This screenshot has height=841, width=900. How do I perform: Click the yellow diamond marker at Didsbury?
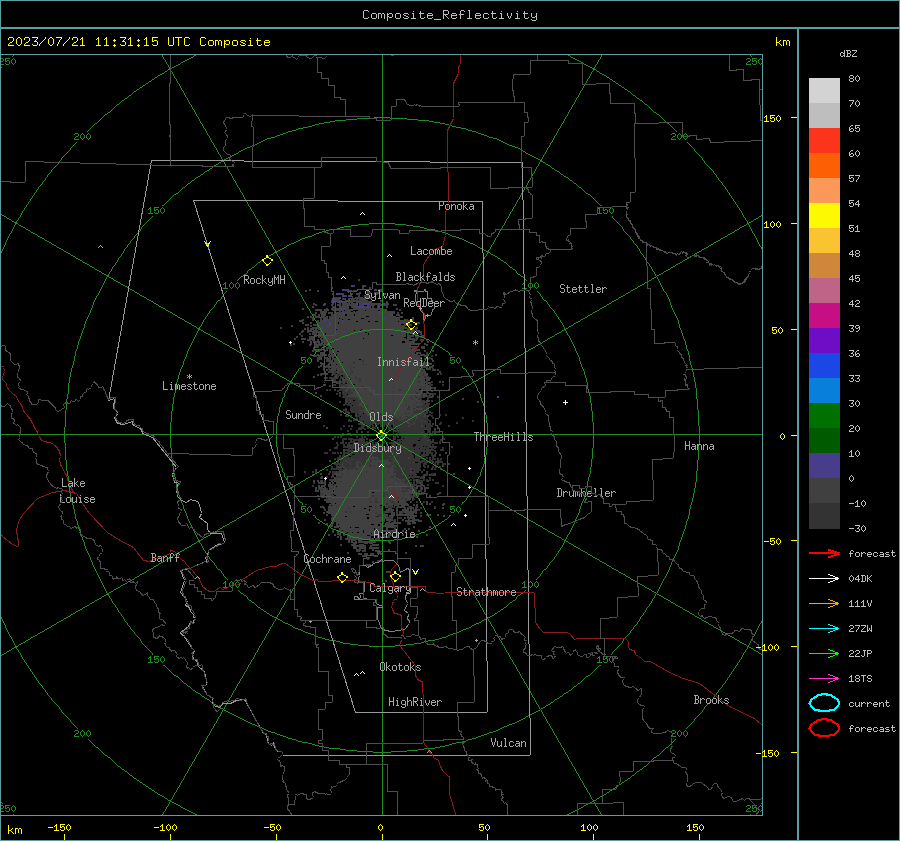(381, 436)
